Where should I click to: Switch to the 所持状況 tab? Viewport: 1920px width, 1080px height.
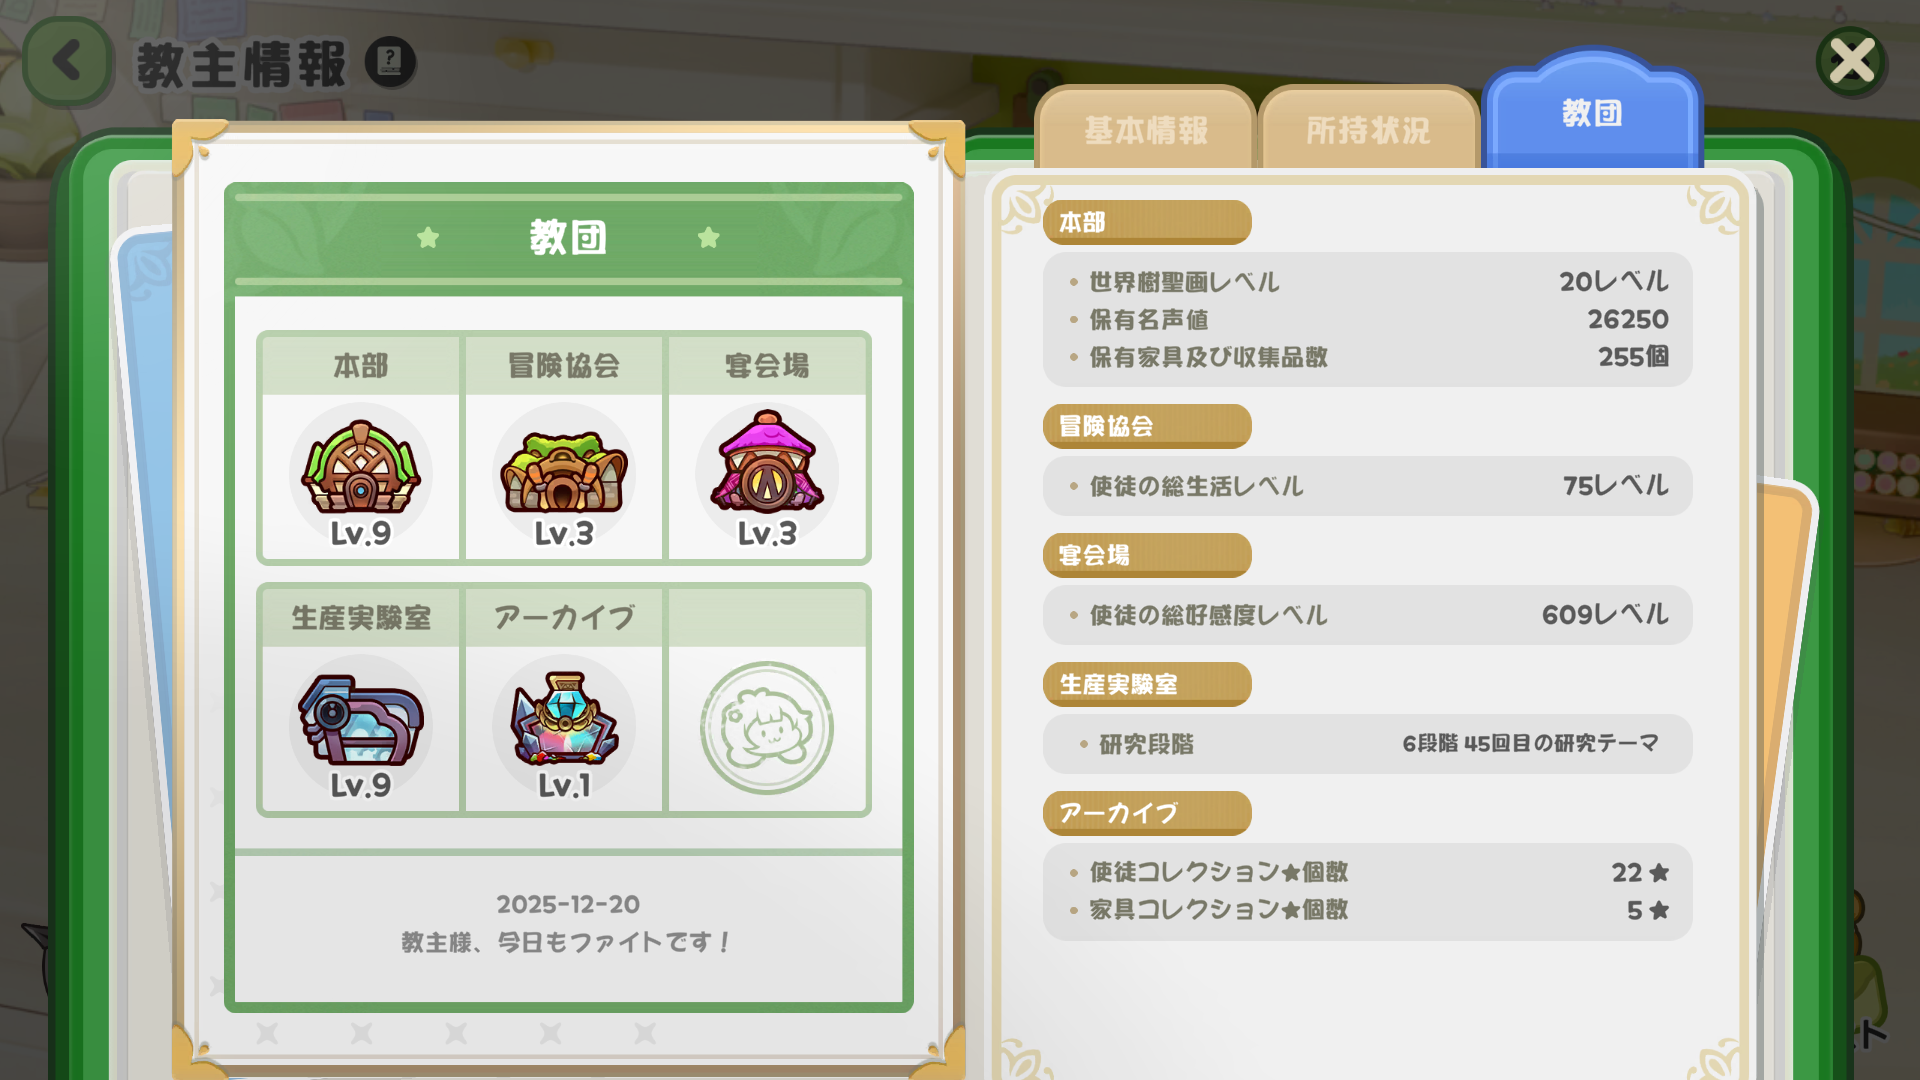click(x=1368, y=129)
